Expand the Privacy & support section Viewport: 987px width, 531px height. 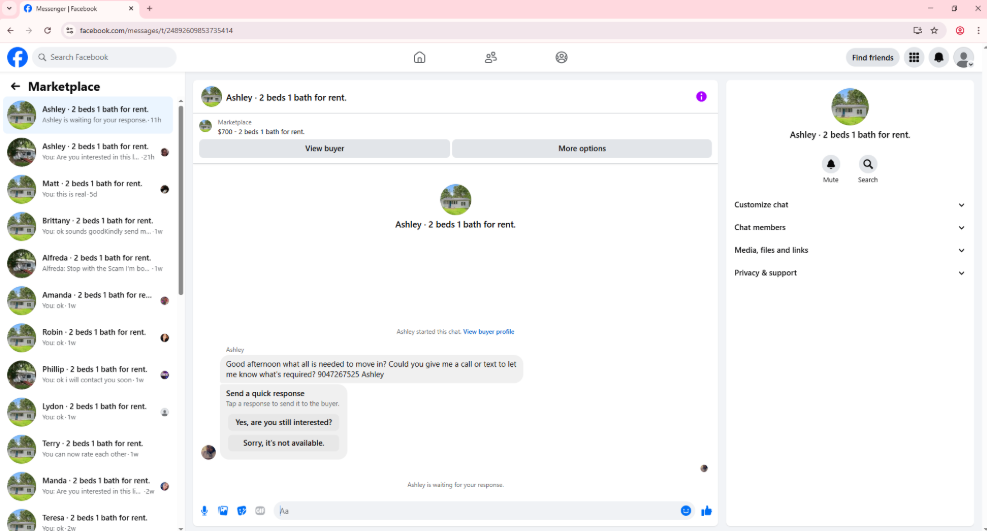[x=849, y=272]
